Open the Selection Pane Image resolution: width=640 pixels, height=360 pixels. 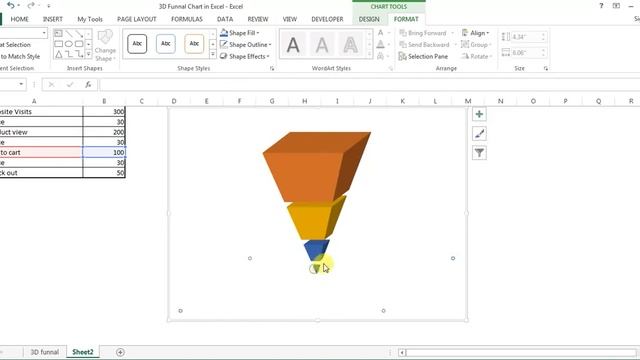click(423, 56)
